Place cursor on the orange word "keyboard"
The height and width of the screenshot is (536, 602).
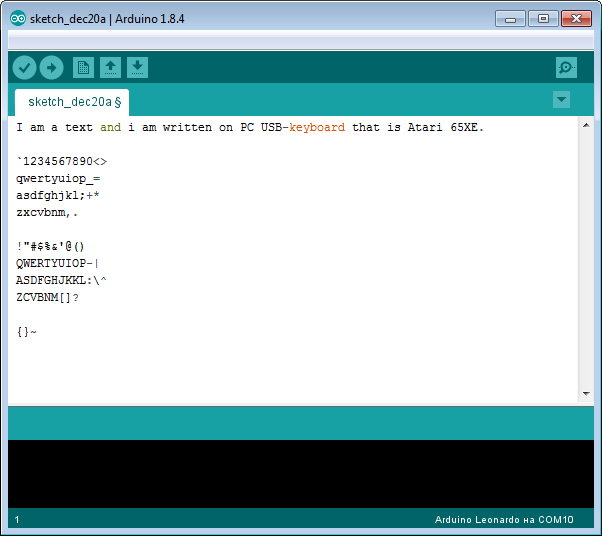point(317,127)
